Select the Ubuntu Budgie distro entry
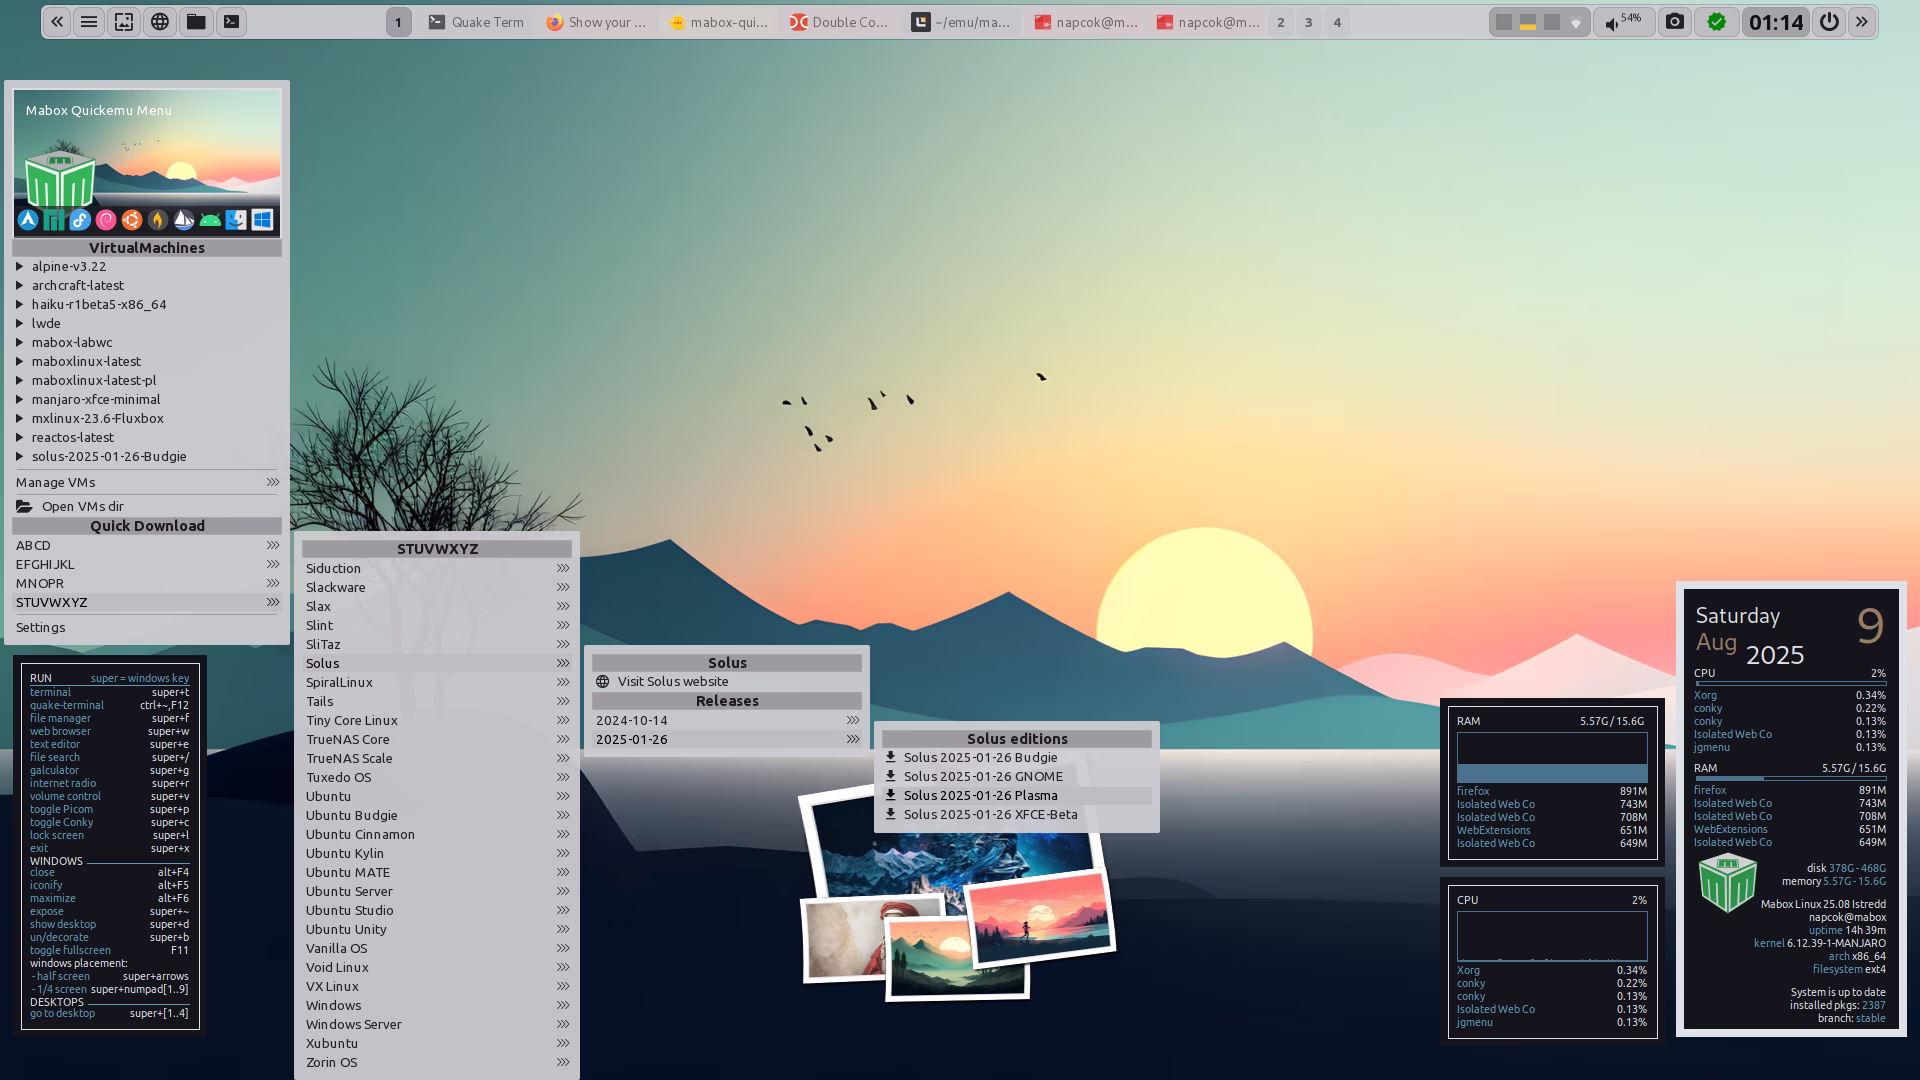 [351, 815]
